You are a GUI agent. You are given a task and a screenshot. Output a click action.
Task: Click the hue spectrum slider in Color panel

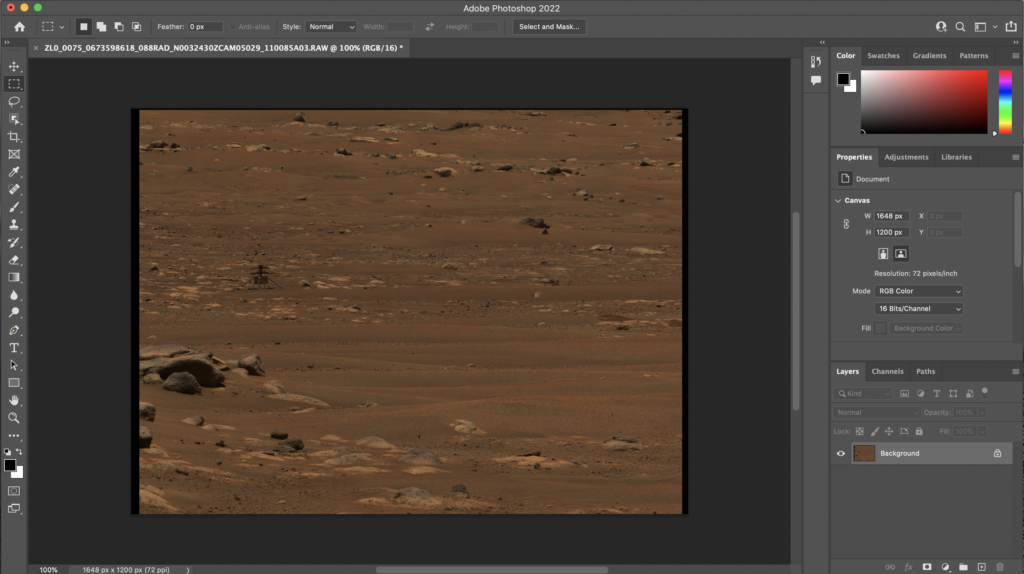1005,101
